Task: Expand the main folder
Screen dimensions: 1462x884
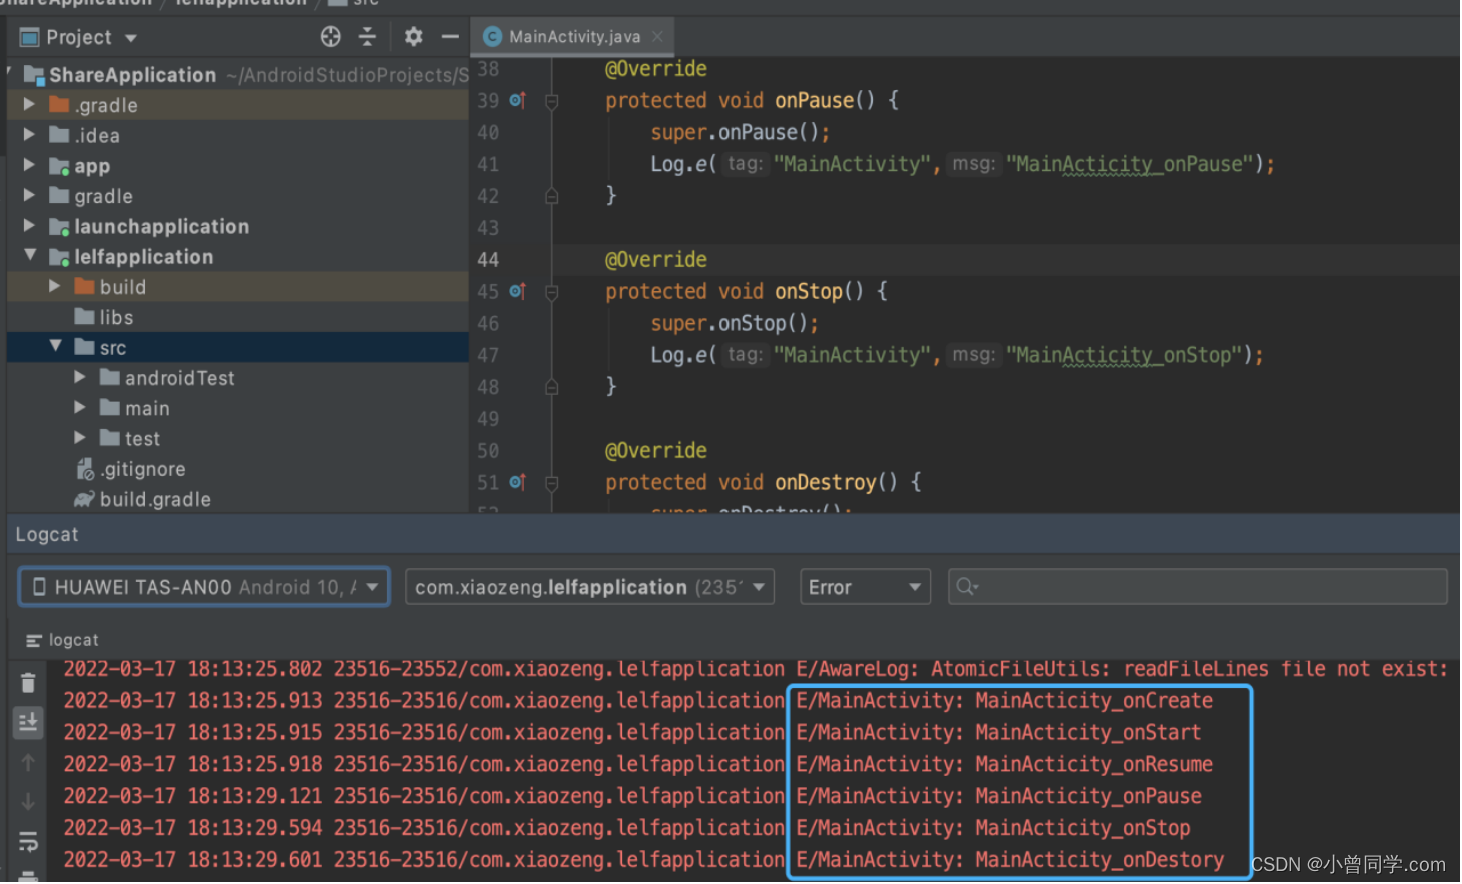Action: tap(79, 407)
